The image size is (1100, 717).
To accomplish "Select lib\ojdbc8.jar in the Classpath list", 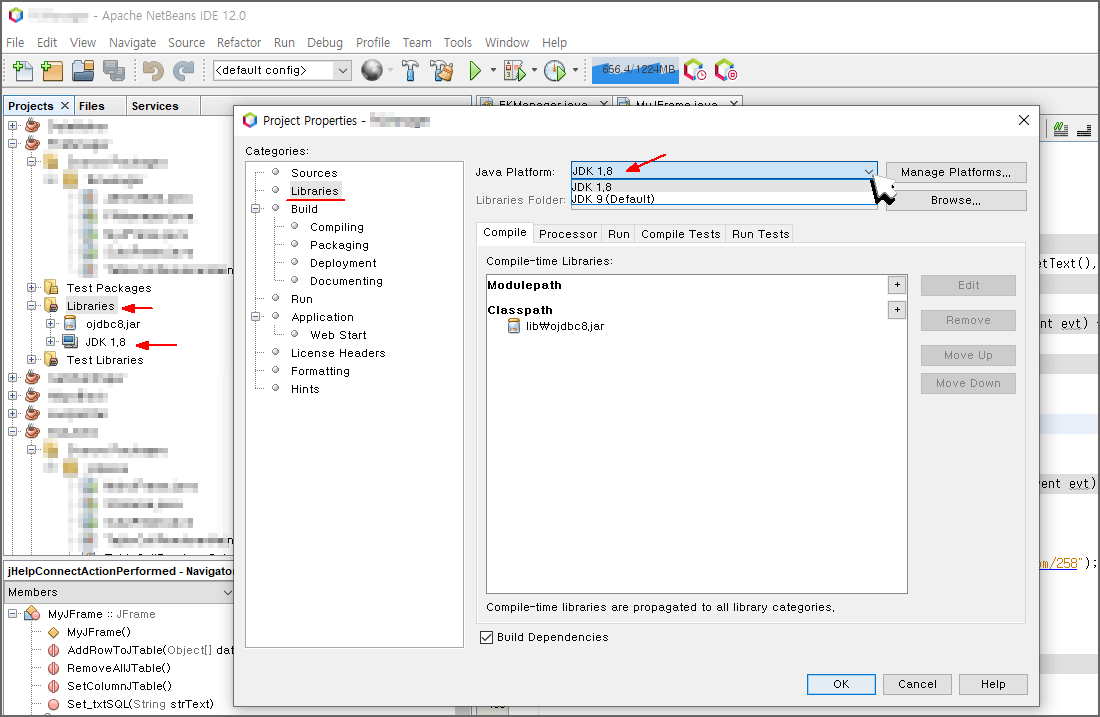I will [x=565, y=326].
